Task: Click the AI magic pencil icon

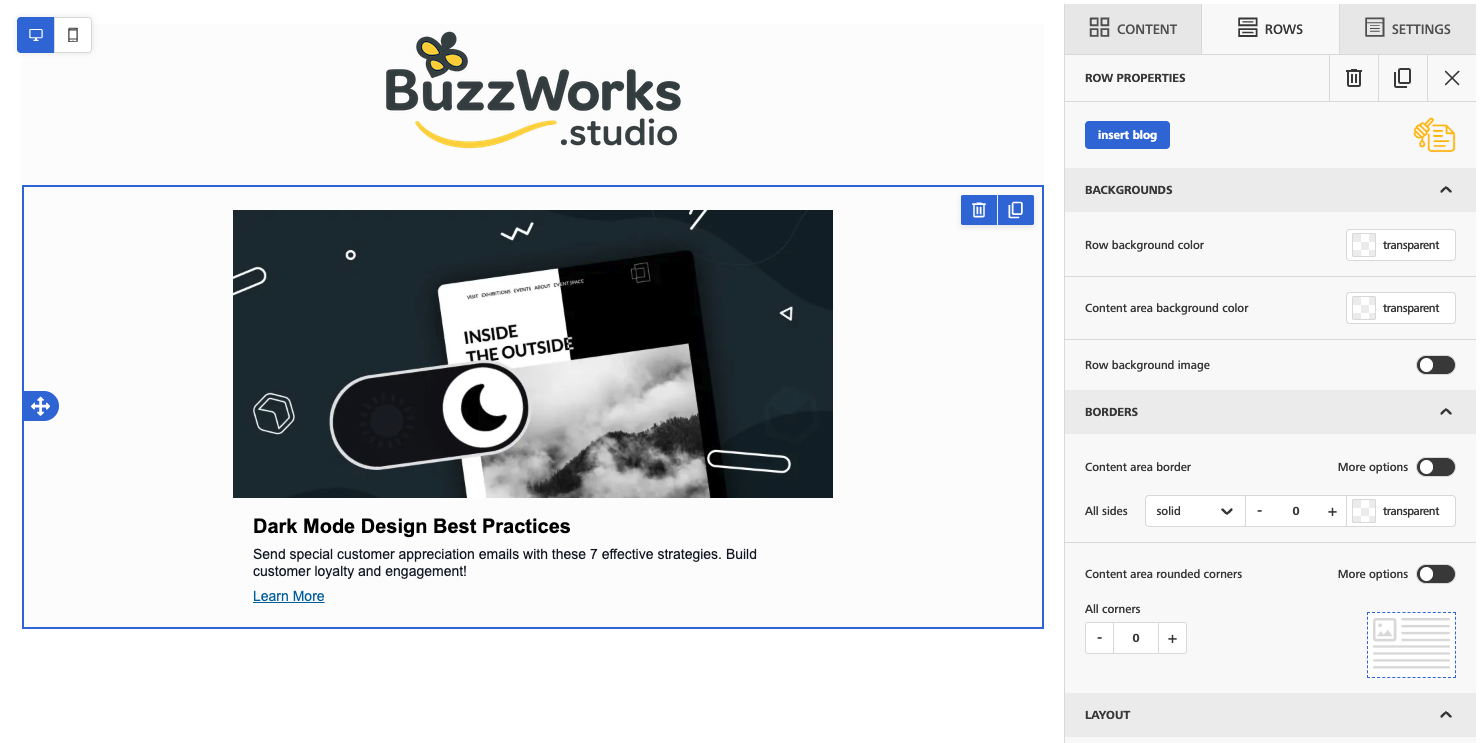Action: coord(1435,134)
